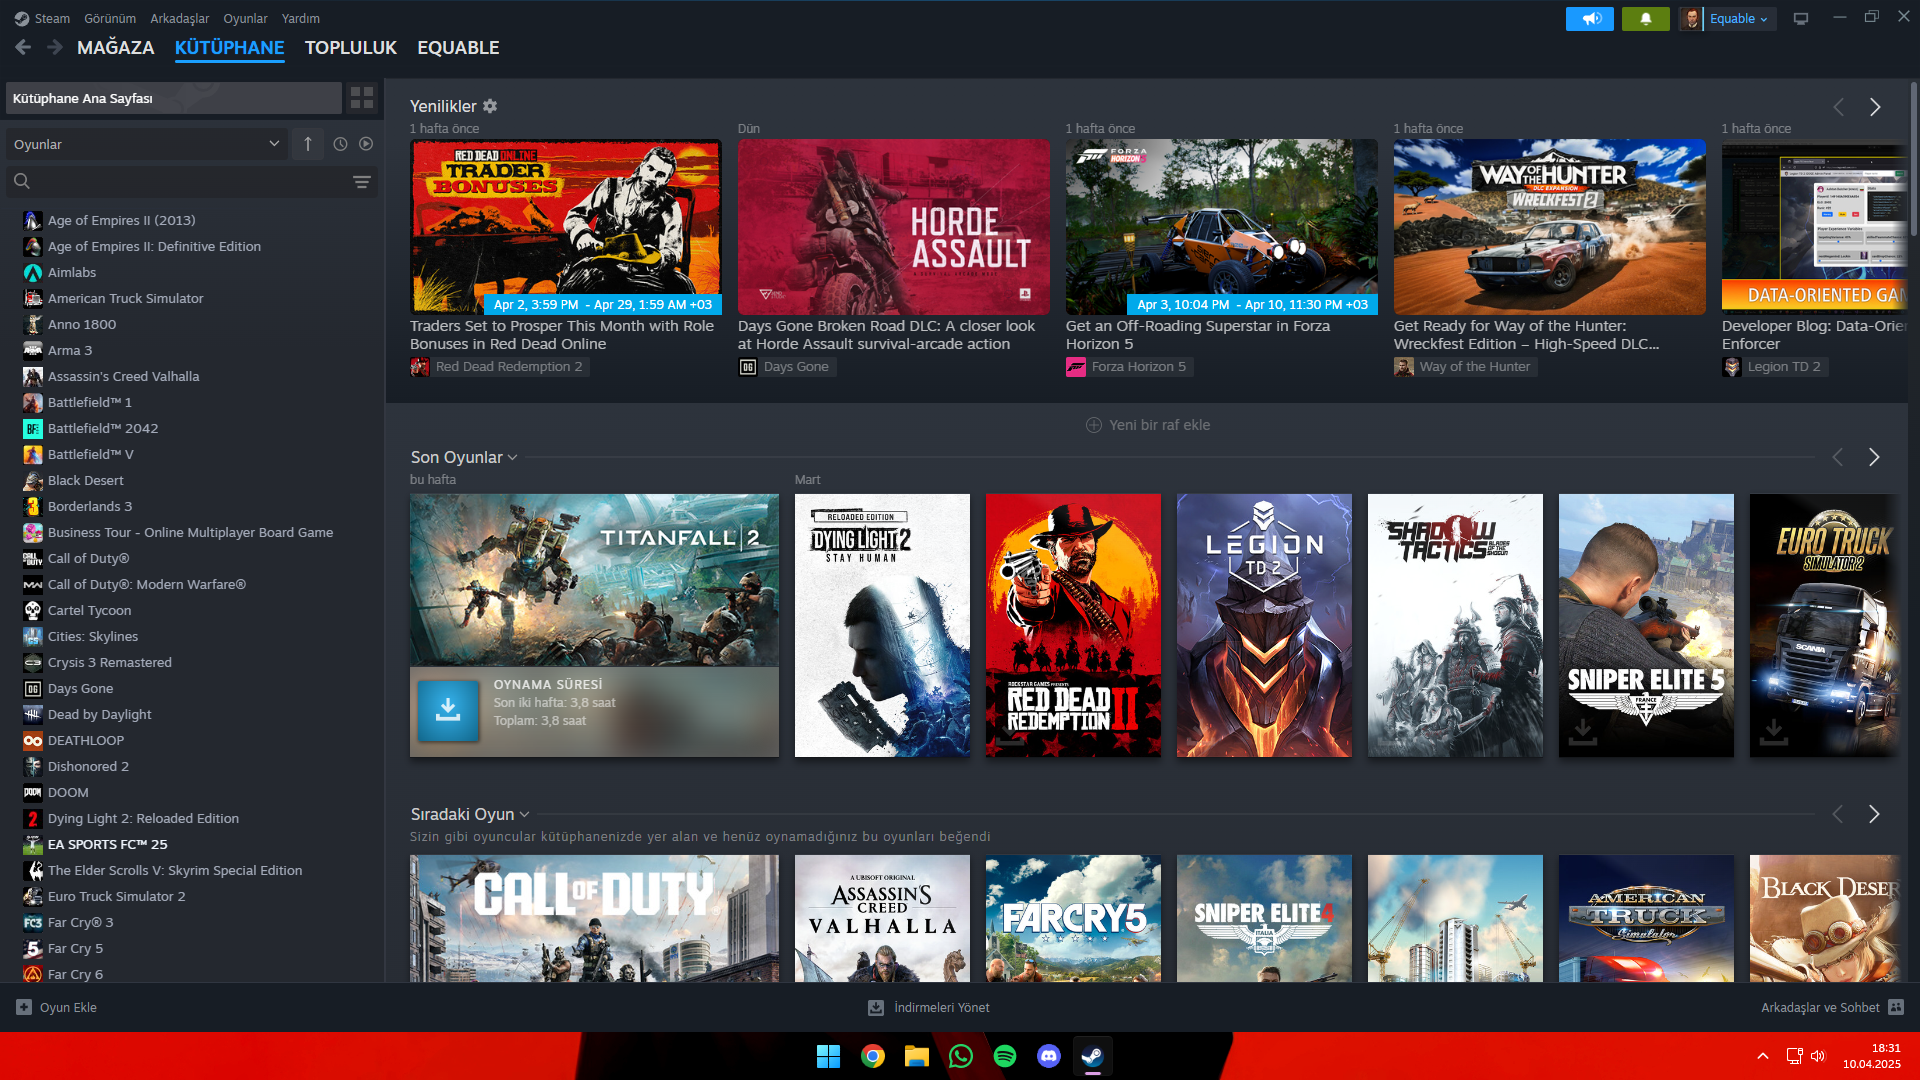The image size is (1920, 1080).
Task: Open the Arkadaşlar menu
Action: tap(179, 19)
